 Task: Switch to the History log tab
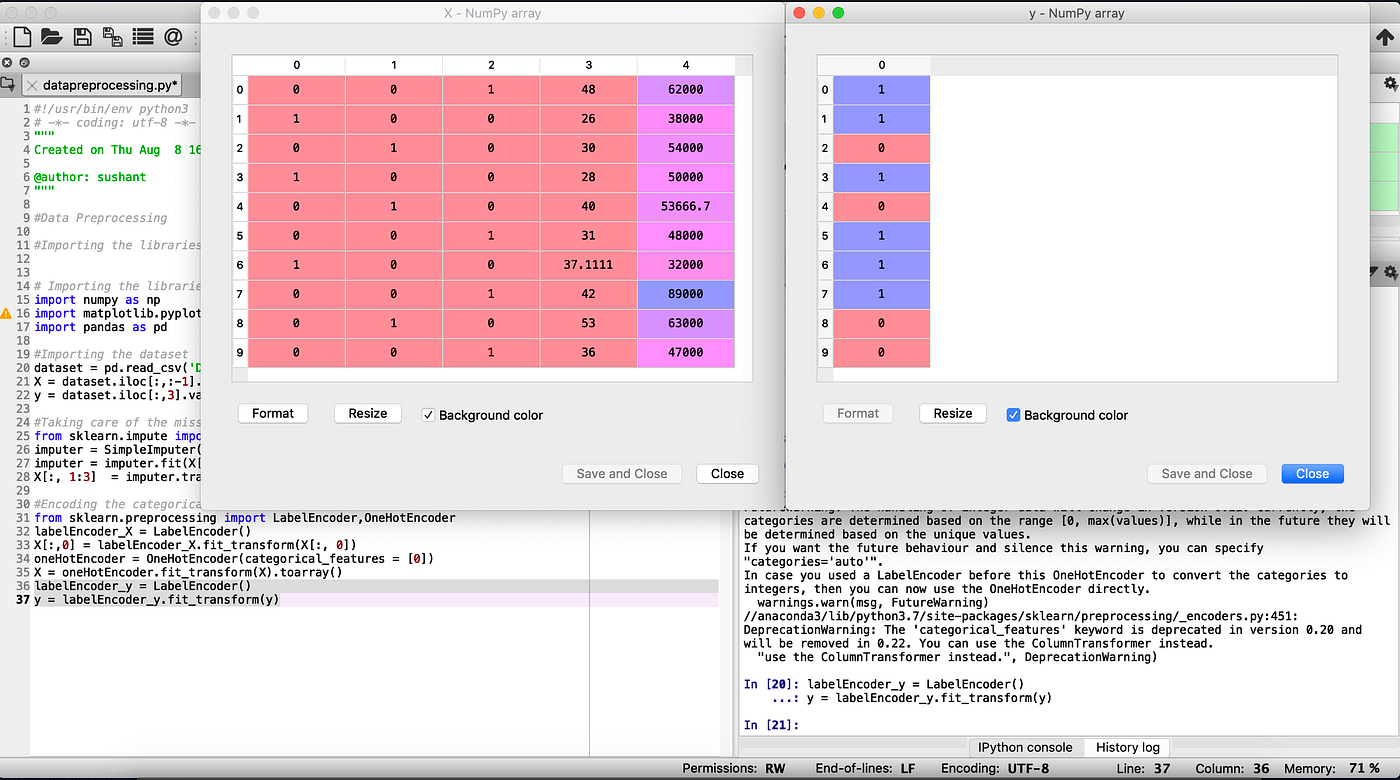[x=1126, y=747]
